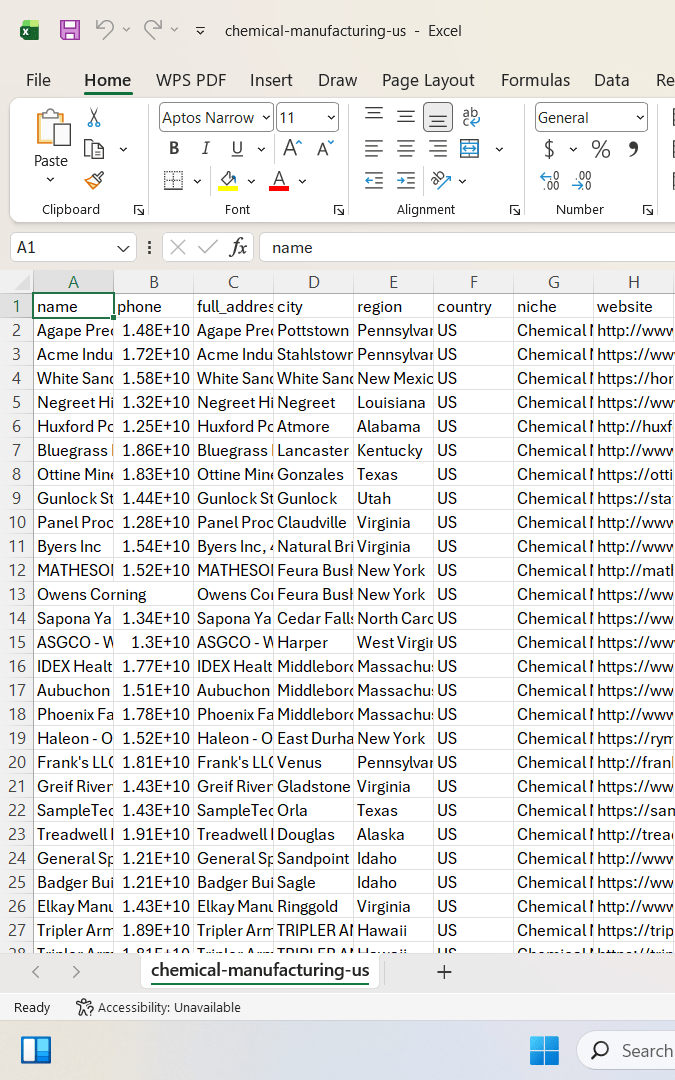The image size is (675, 1080).
Task: Toggle Align Left
Action: click(x=374, y=149)
